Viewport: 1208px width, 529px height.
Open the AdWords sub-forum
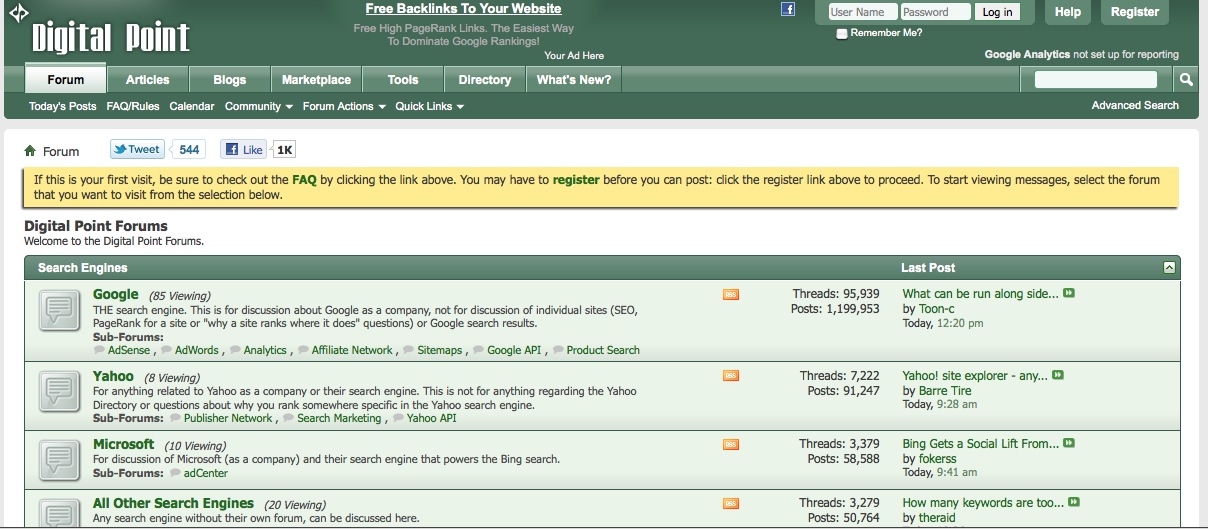click(196, 350)
